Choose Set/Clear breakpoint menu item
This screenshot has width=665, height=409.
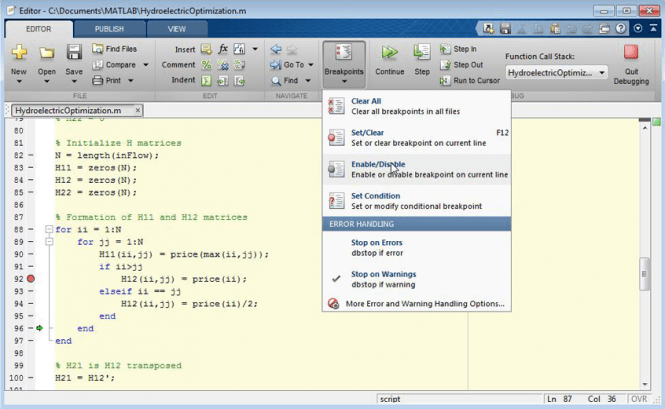click(x=416, y=137)
